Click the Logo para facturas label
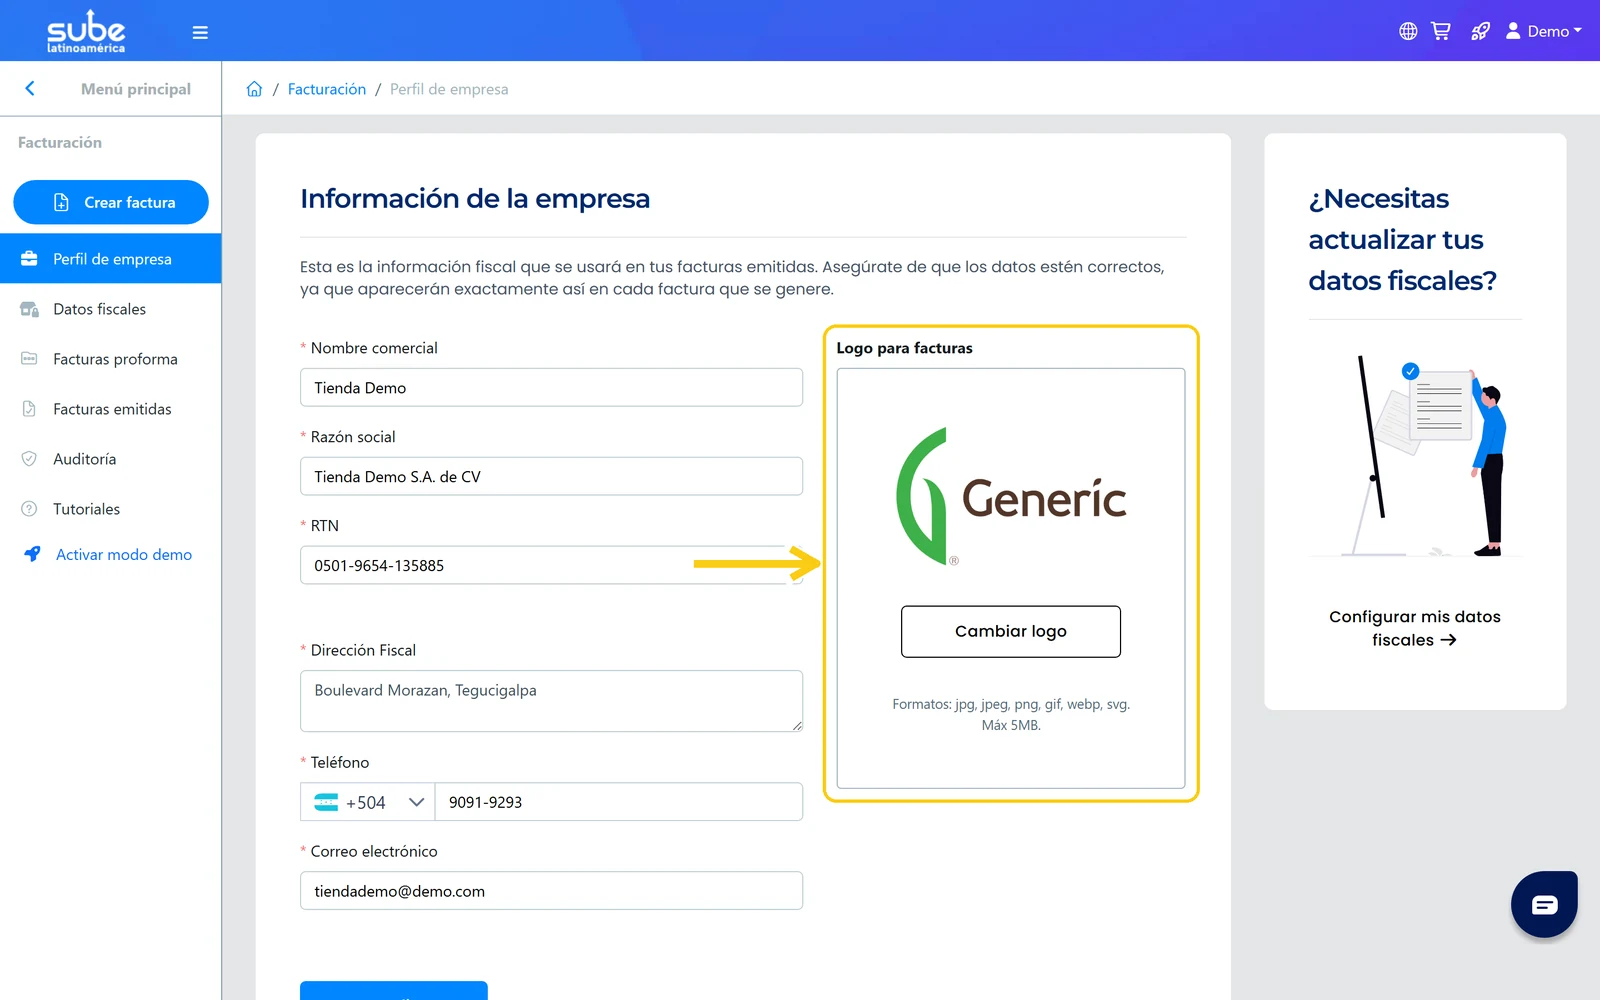Image resolution: width=1600 pixels, height=1000 pixels. 904,348
